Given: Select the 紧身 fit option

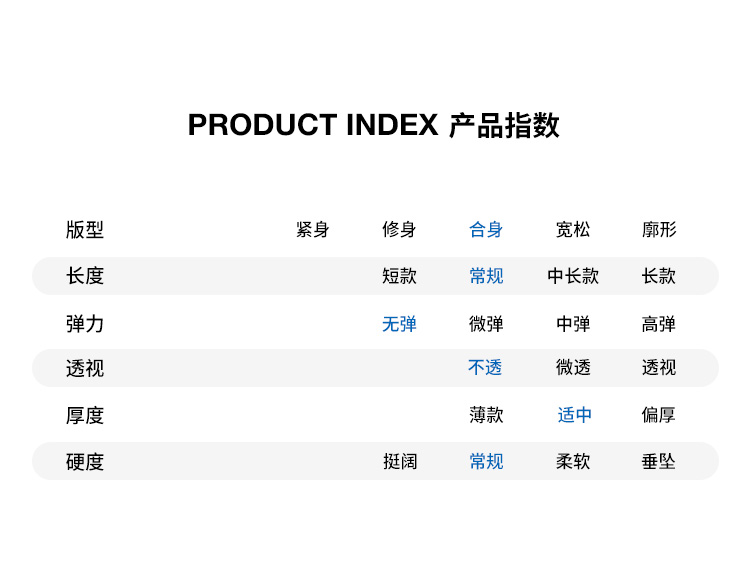Looking at the screenshot, I should [313, 230].
